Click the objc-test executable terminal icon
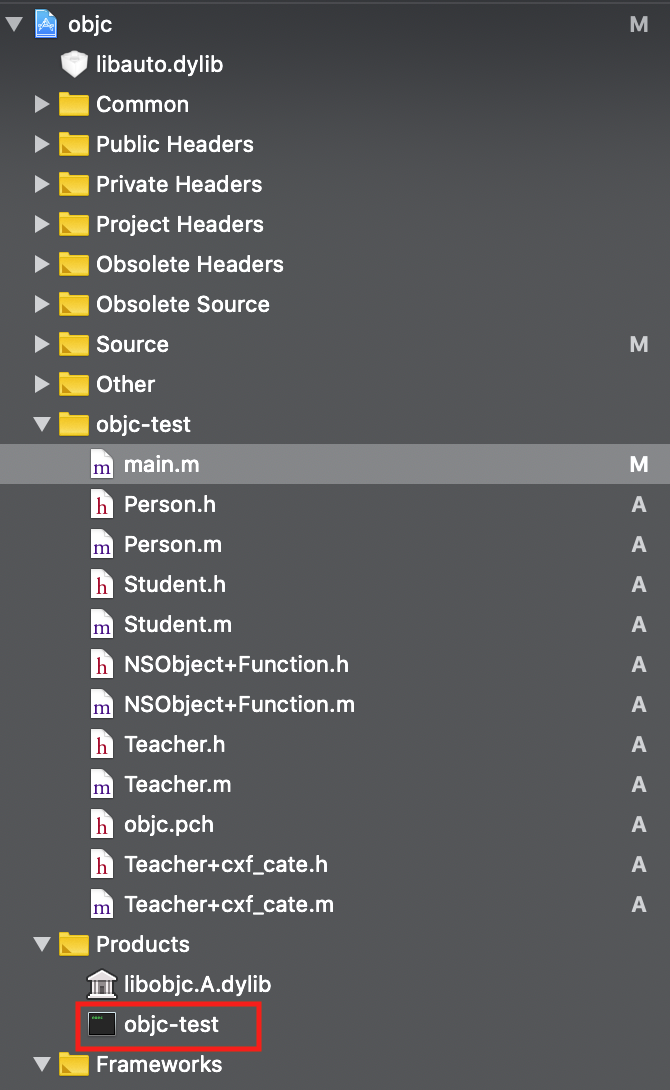Viewport: 670px width, 1090px height. (x=101, y=1025)
